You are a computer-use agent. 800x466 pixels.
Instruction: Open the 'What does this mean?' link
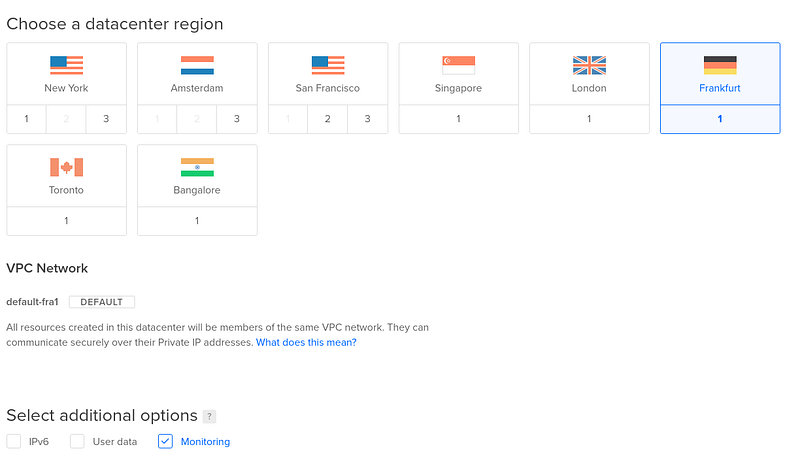tap(306, 342)
